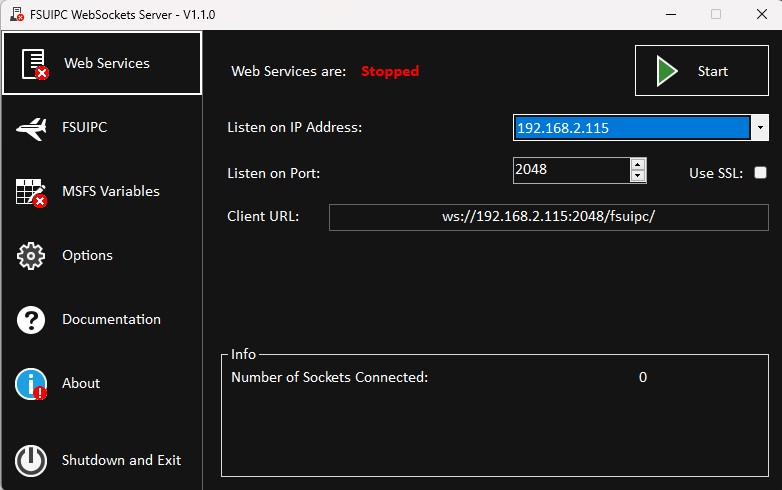The image size is (782, 490).
Task: Click the sockets connected value 0
Action: pyautogui.click(x=643, y=377)
